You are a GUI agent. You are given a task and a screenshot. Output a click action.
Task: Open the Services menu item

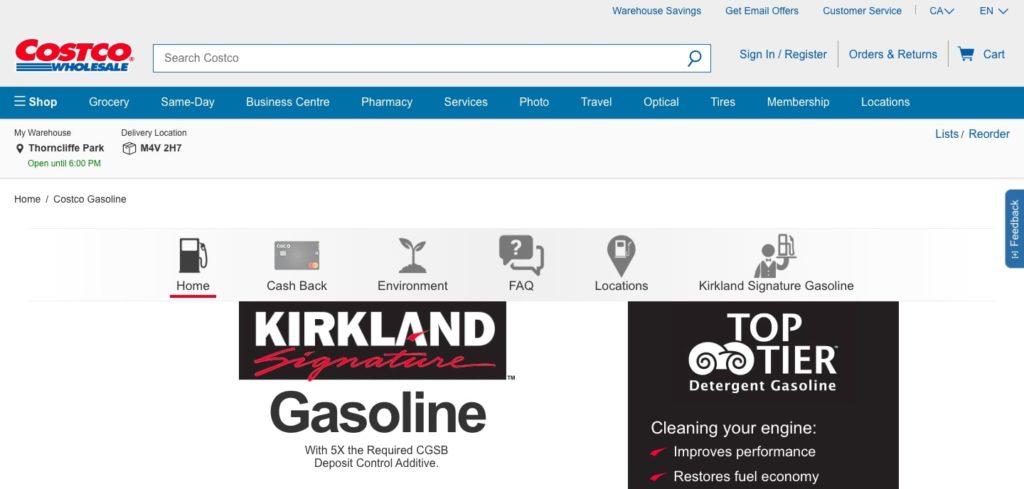tap(466, 102)
